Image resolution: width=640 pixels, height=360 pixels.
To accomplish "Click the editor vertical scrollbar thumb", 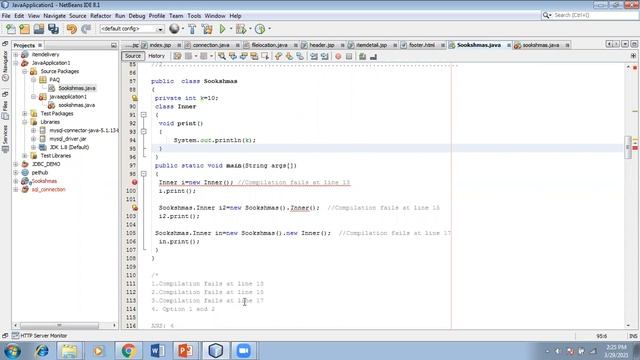I will [628, 147].
